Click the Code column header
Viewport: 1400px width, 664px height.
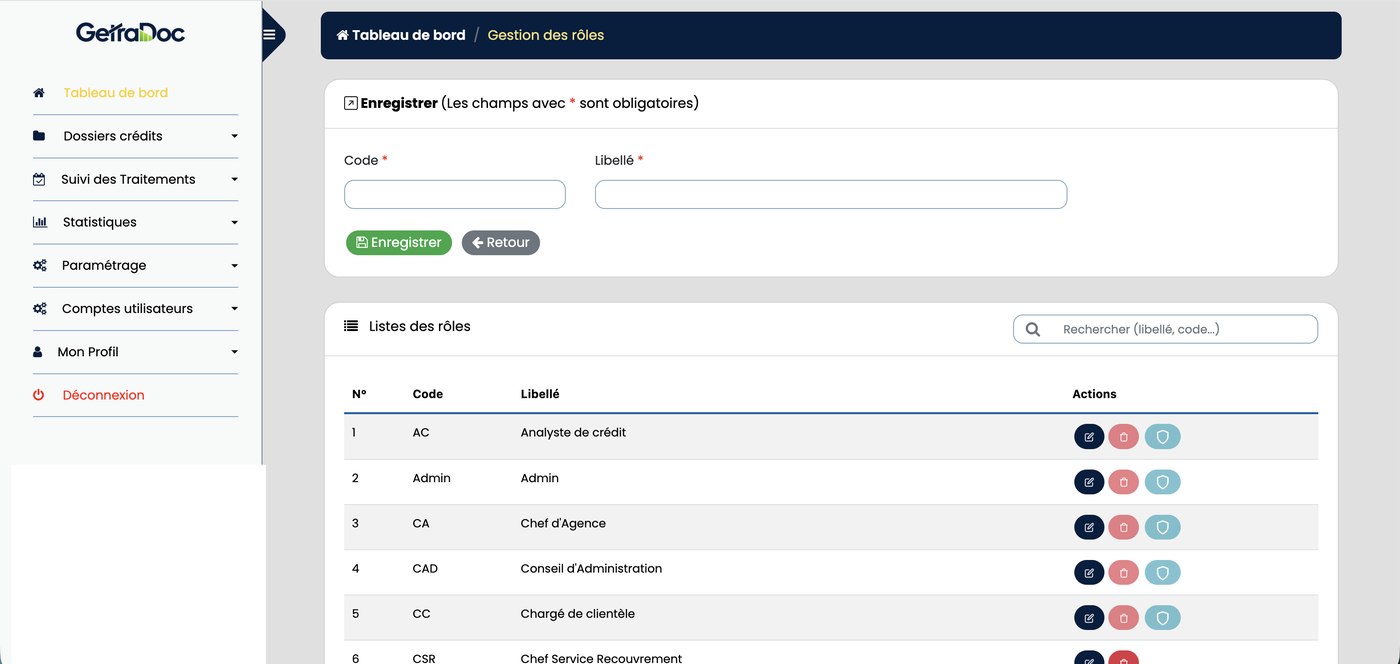point(428,394)
